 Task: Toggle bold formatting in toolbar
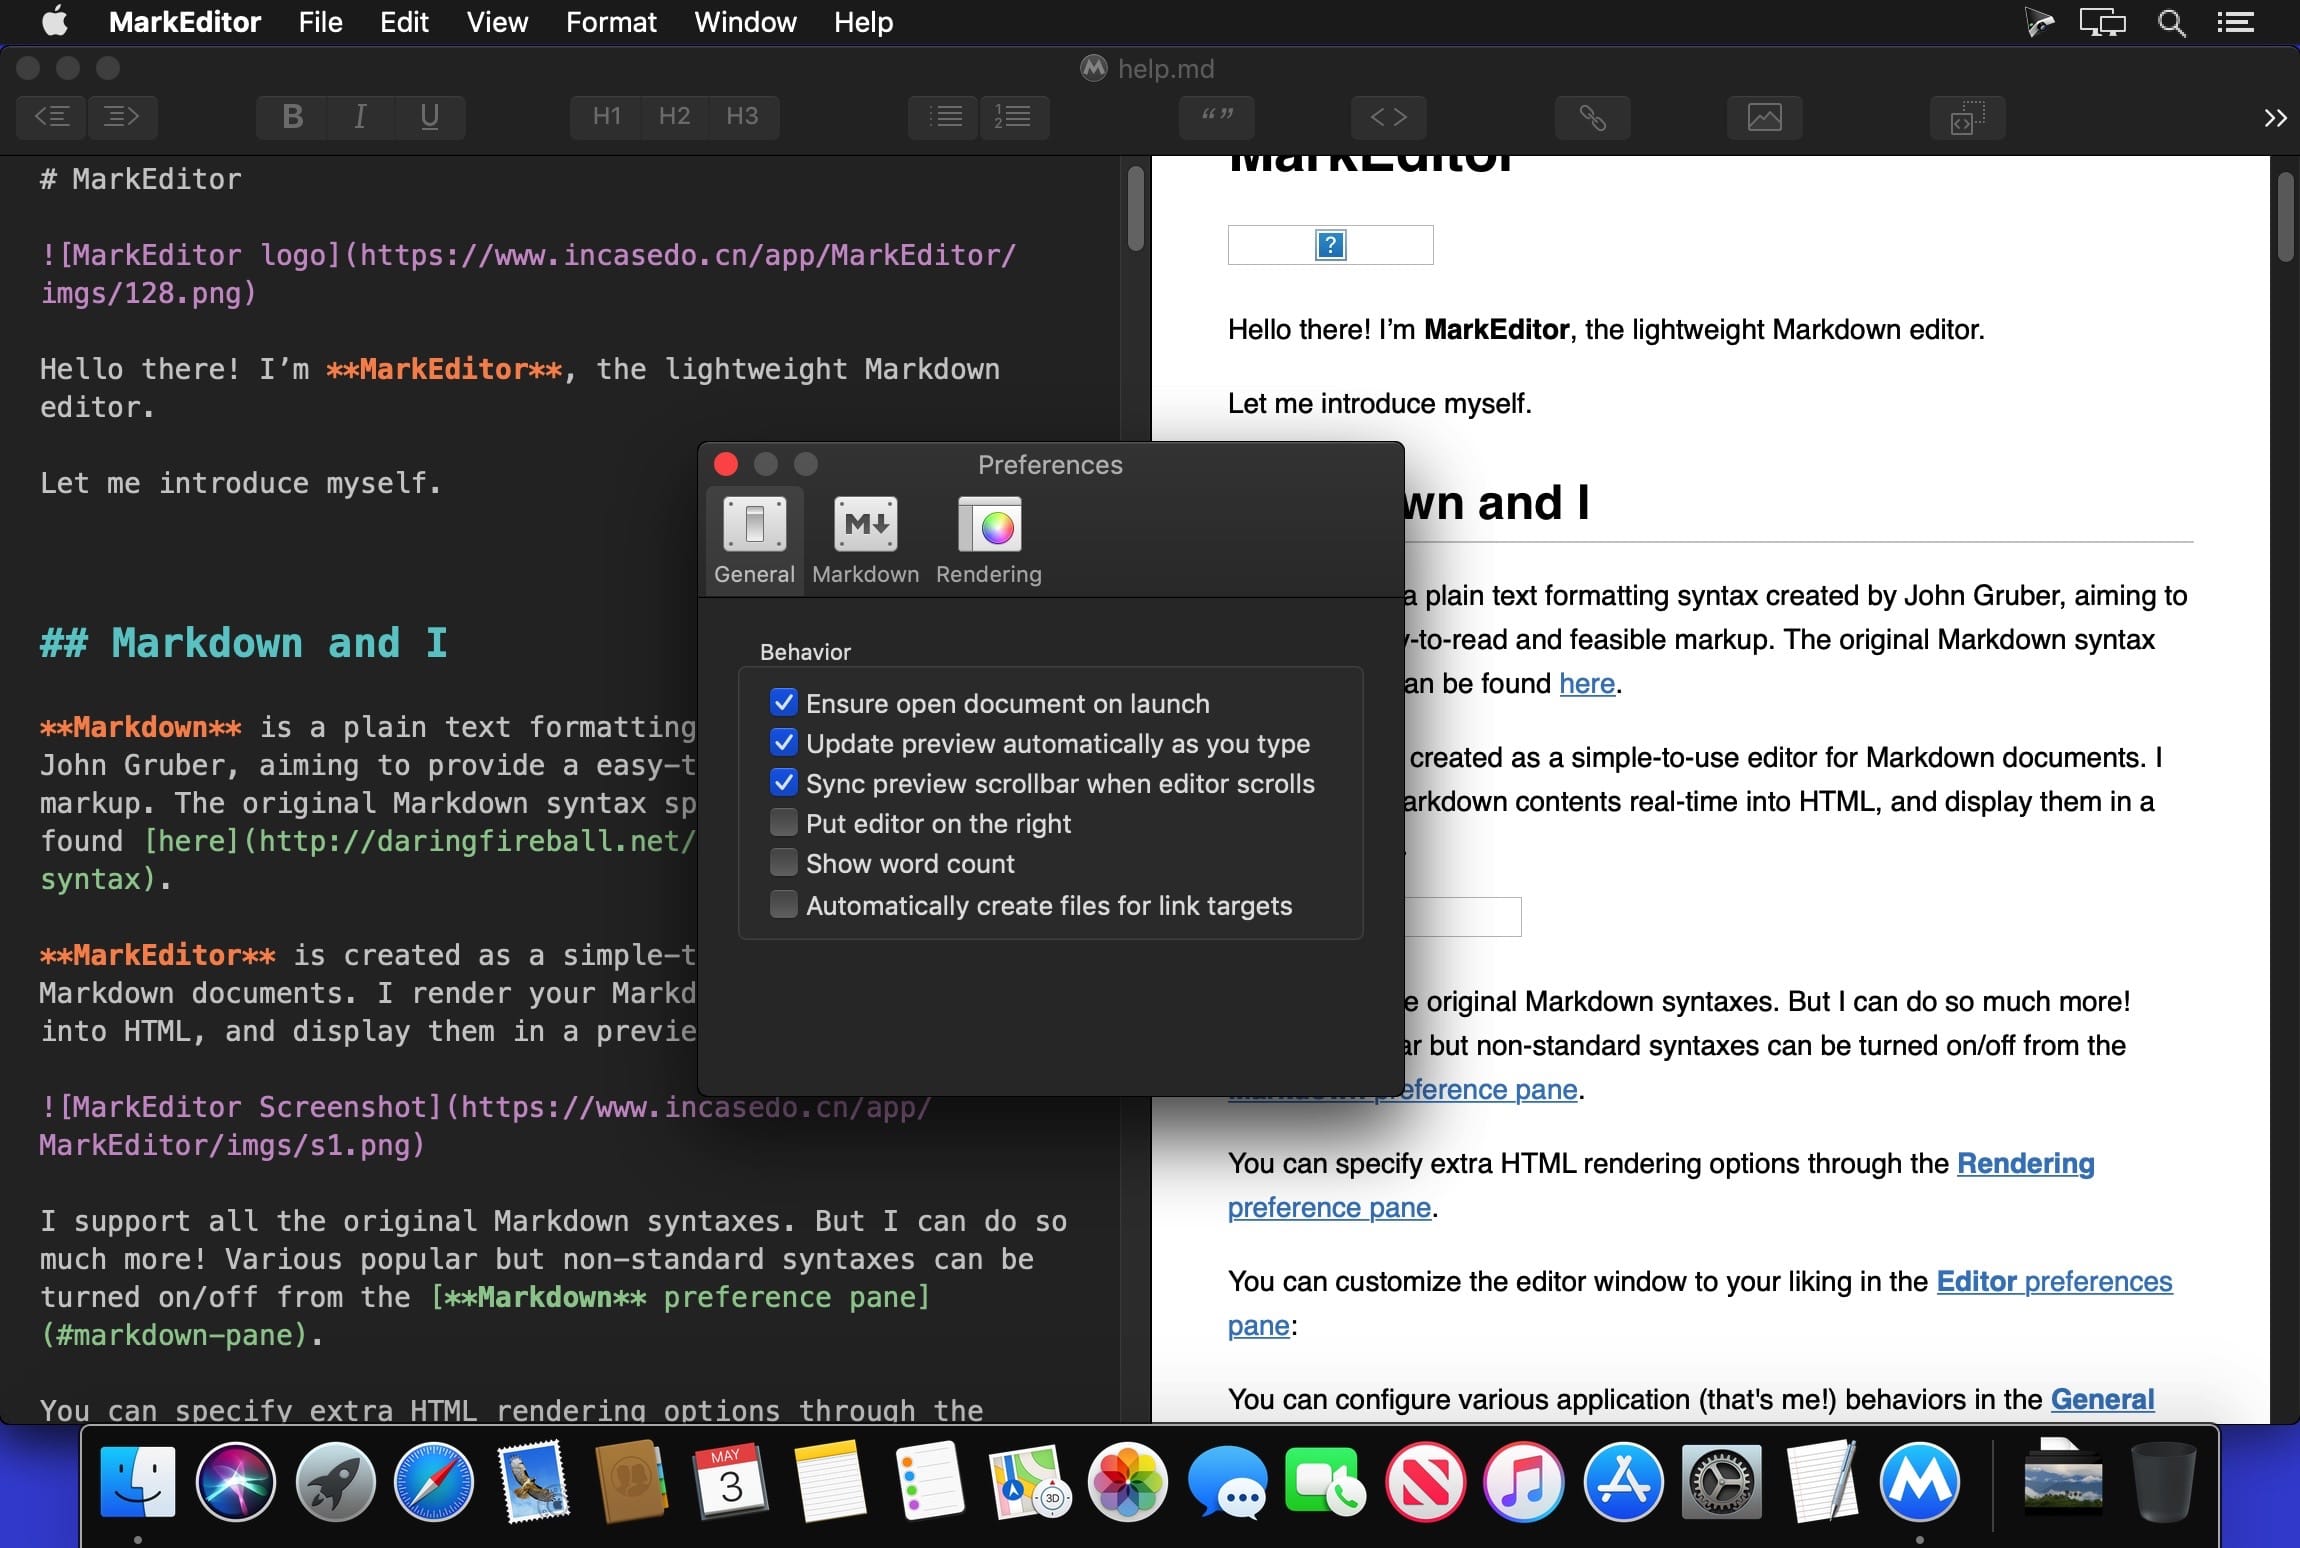292,117
